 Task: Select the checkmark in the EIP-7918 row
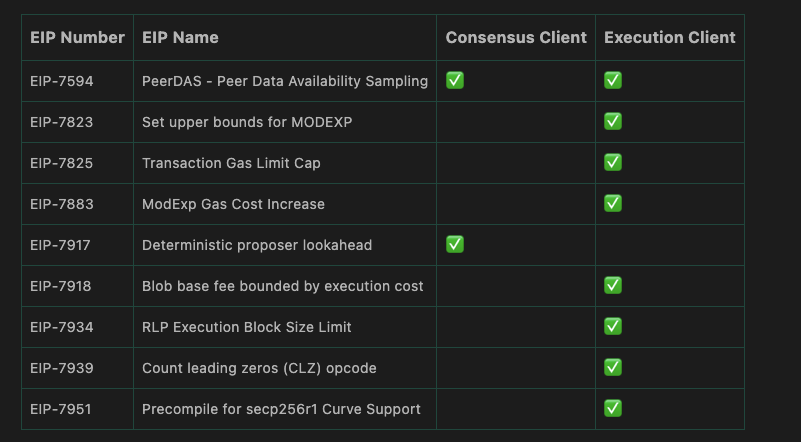tap(613, 285)
